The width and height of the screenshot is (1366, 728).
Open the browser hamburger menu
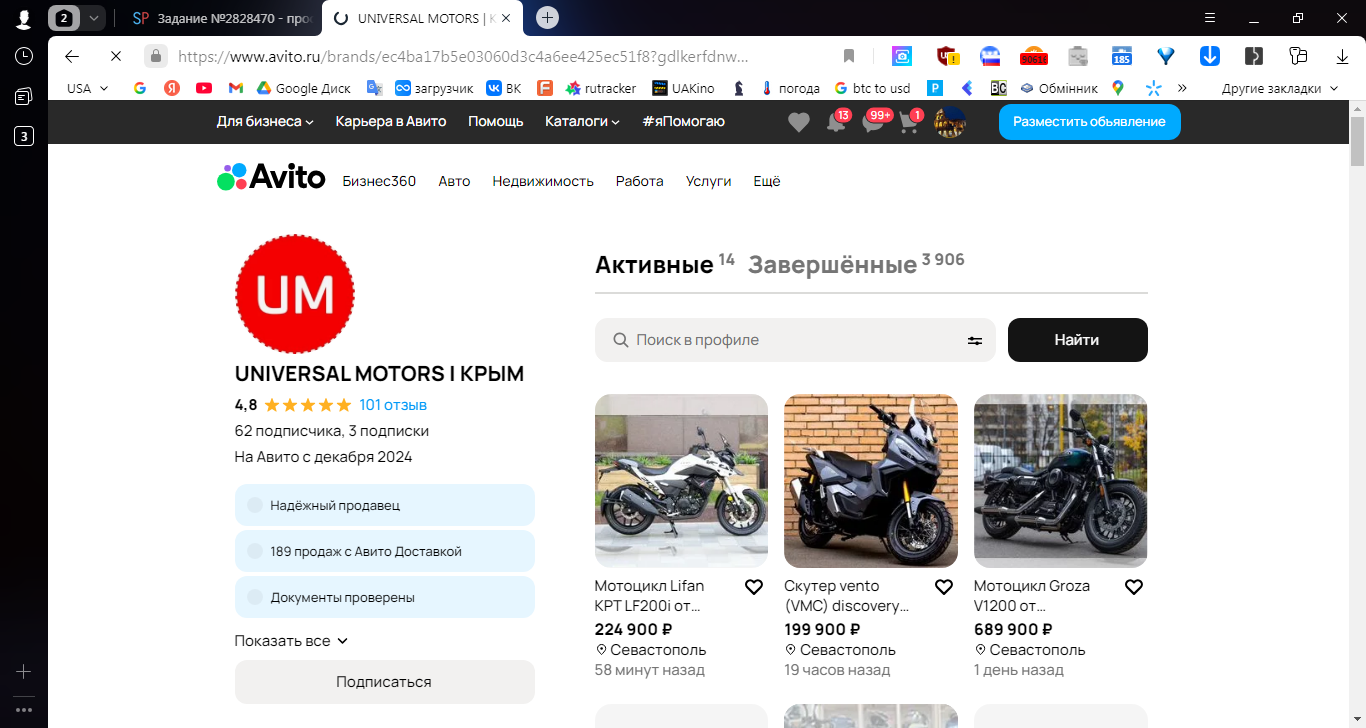pyautogui.click(x=1210, y=17)
